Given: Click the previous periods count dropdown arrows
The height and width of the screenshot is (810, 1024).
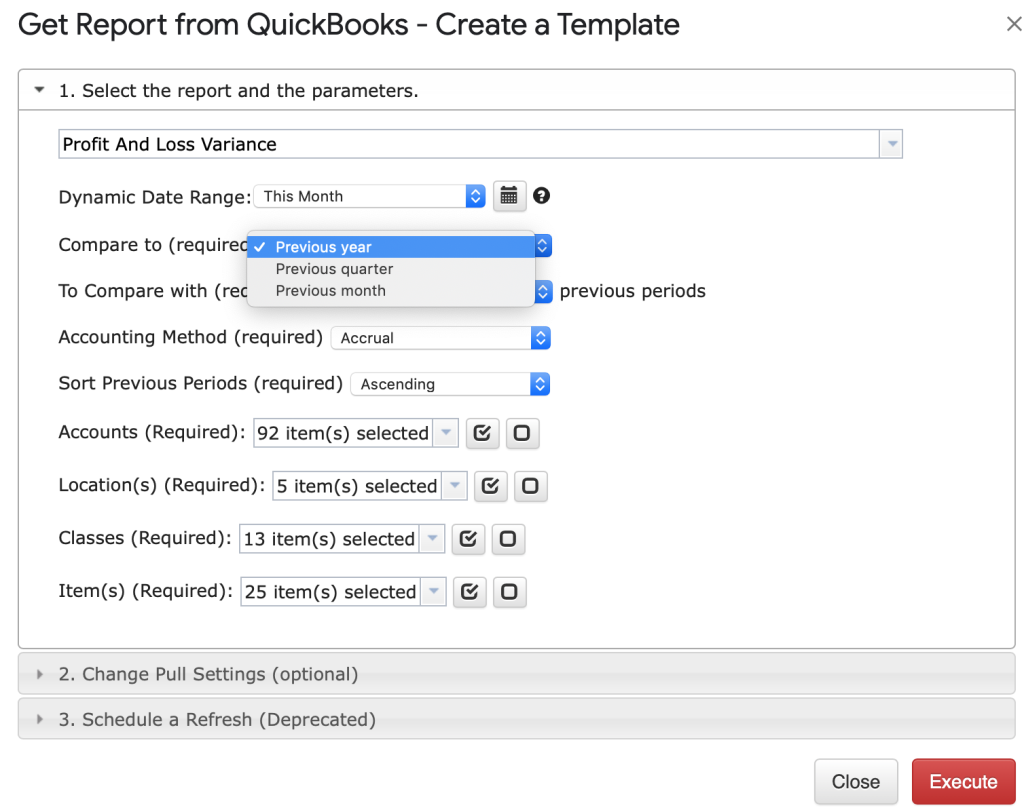Looking at the screenshot, I should coord(543,291).
